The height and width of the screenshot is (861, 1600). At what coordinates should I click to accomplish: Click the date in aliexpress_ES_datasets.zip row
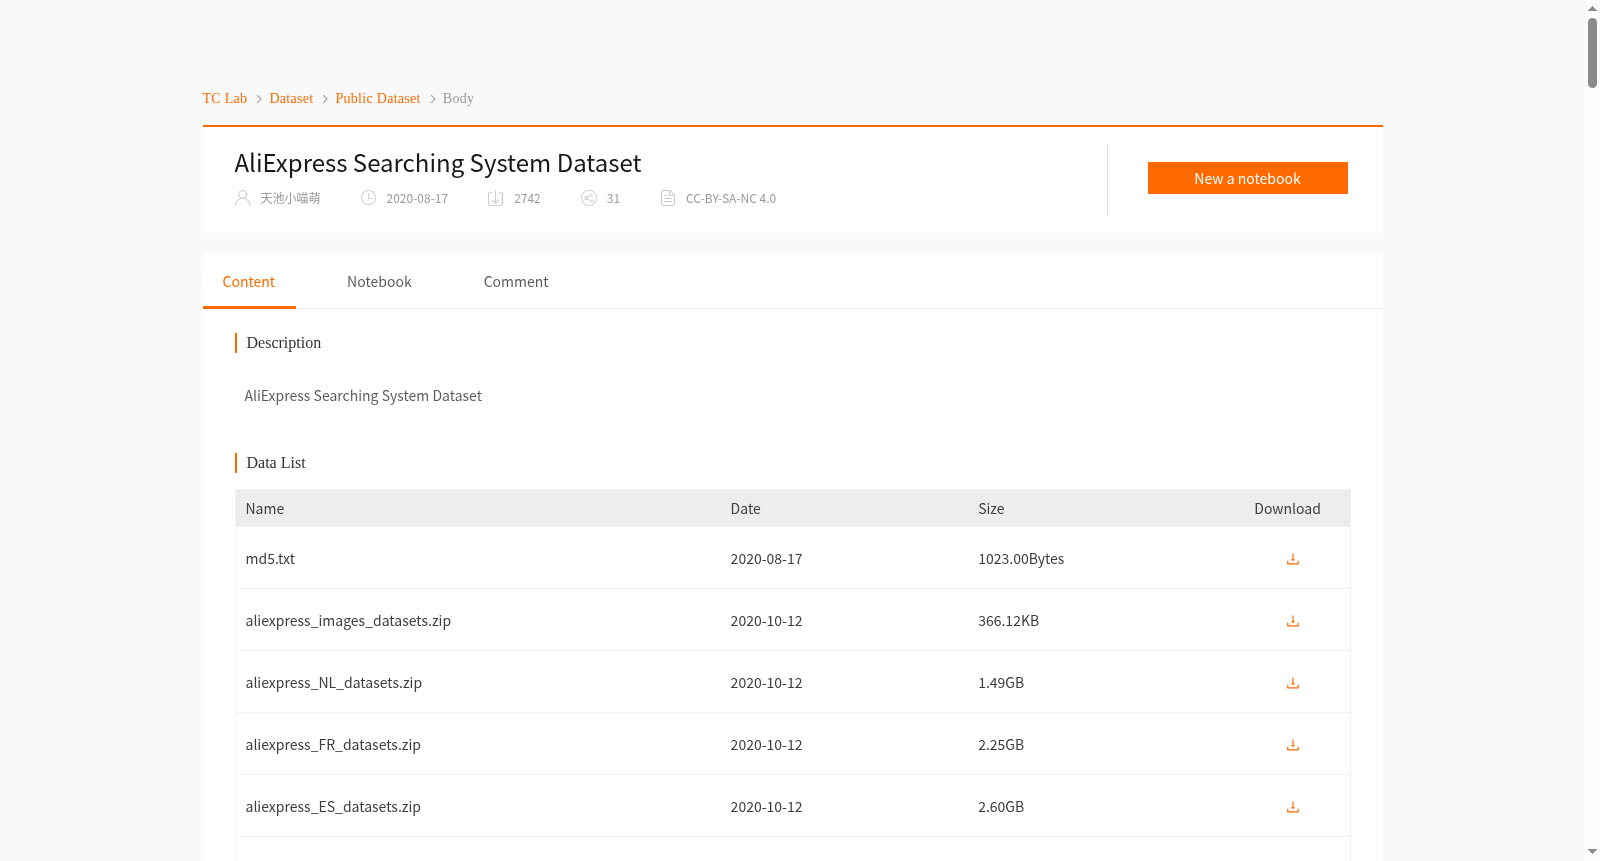tap(767, 807)
